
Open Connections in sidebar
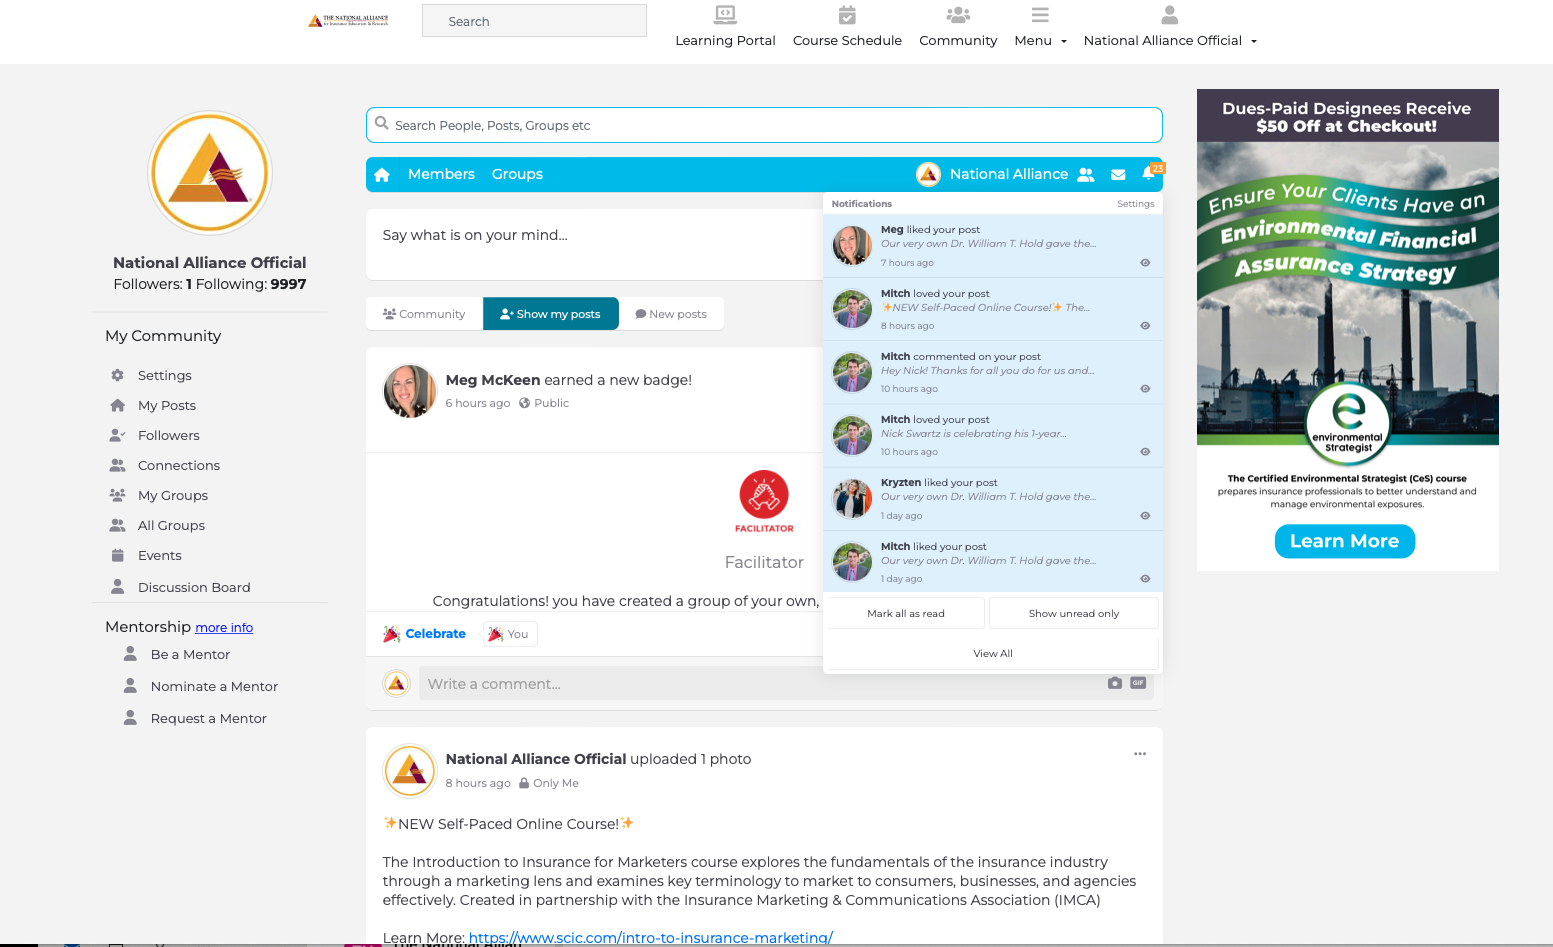tap(178, 465)
